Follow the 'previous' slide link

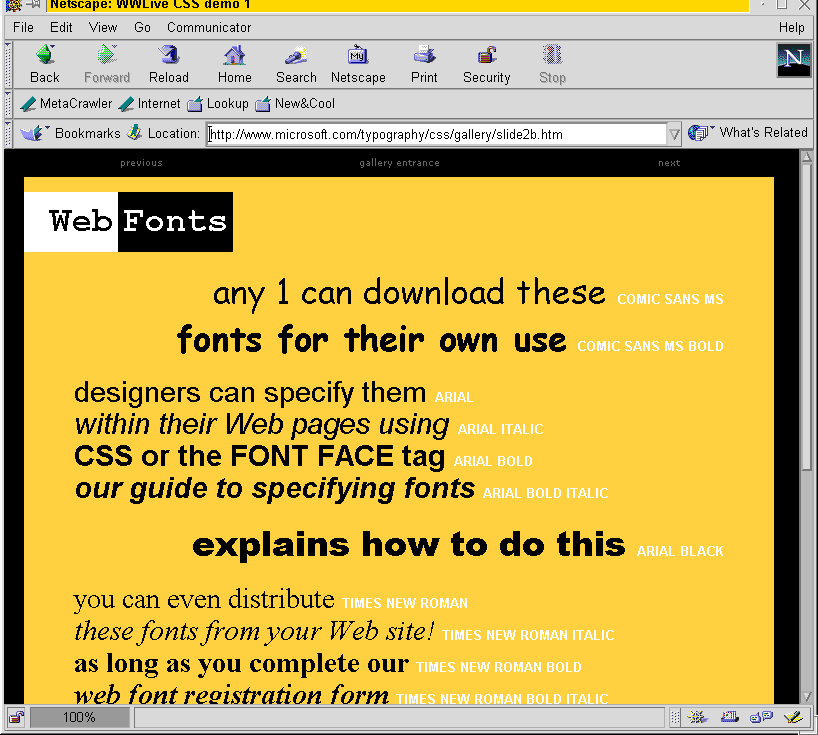pos(141,163)
